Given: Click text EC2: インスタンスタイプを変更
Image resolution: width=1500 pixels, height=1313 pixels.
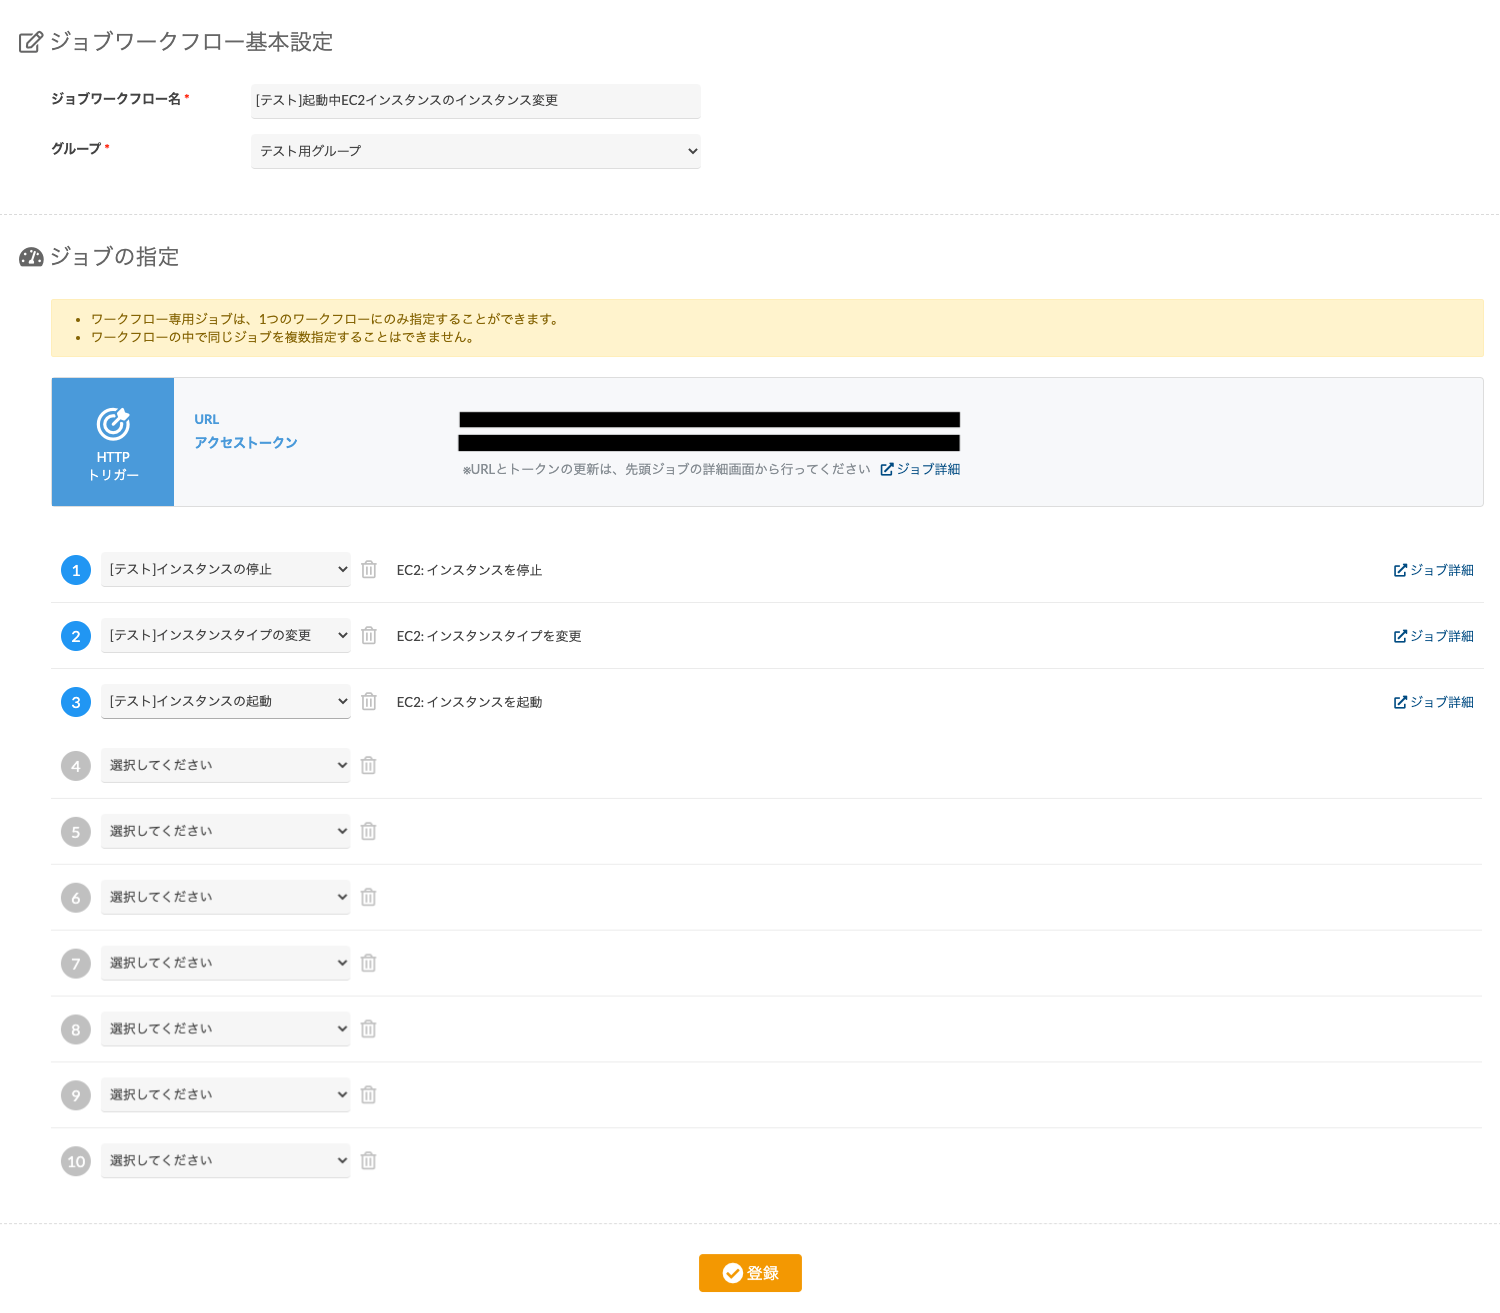Looking at the screenshot, I should tap(489, 636).
